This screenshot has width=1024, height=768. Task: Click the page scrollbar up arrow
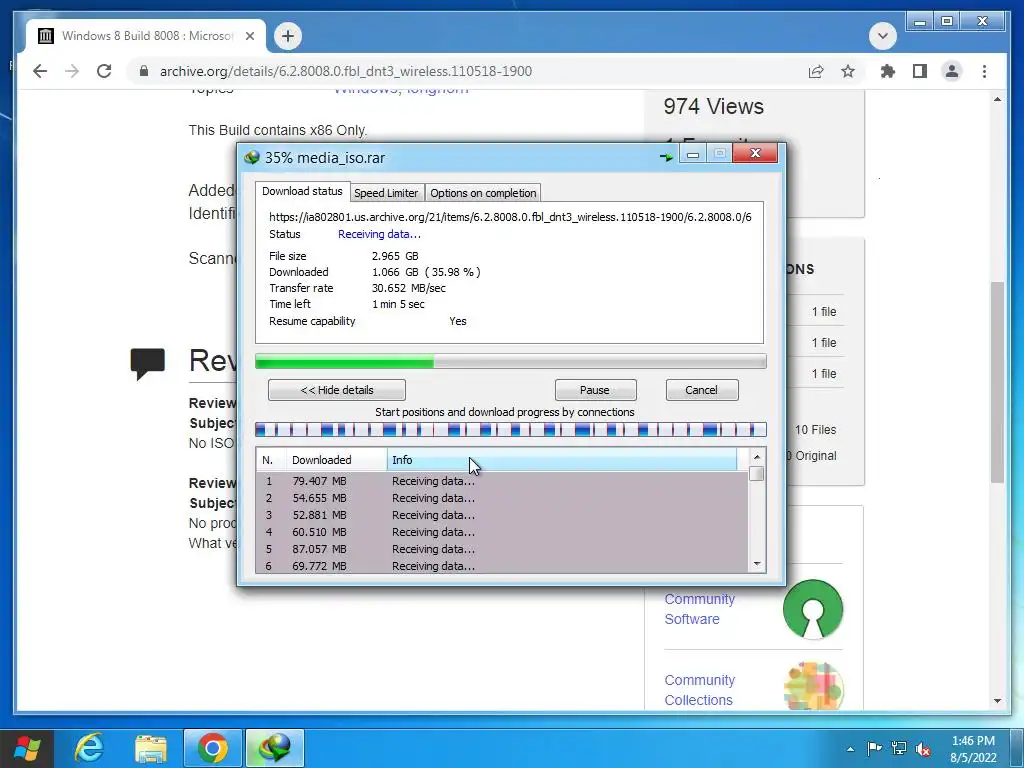997,99
